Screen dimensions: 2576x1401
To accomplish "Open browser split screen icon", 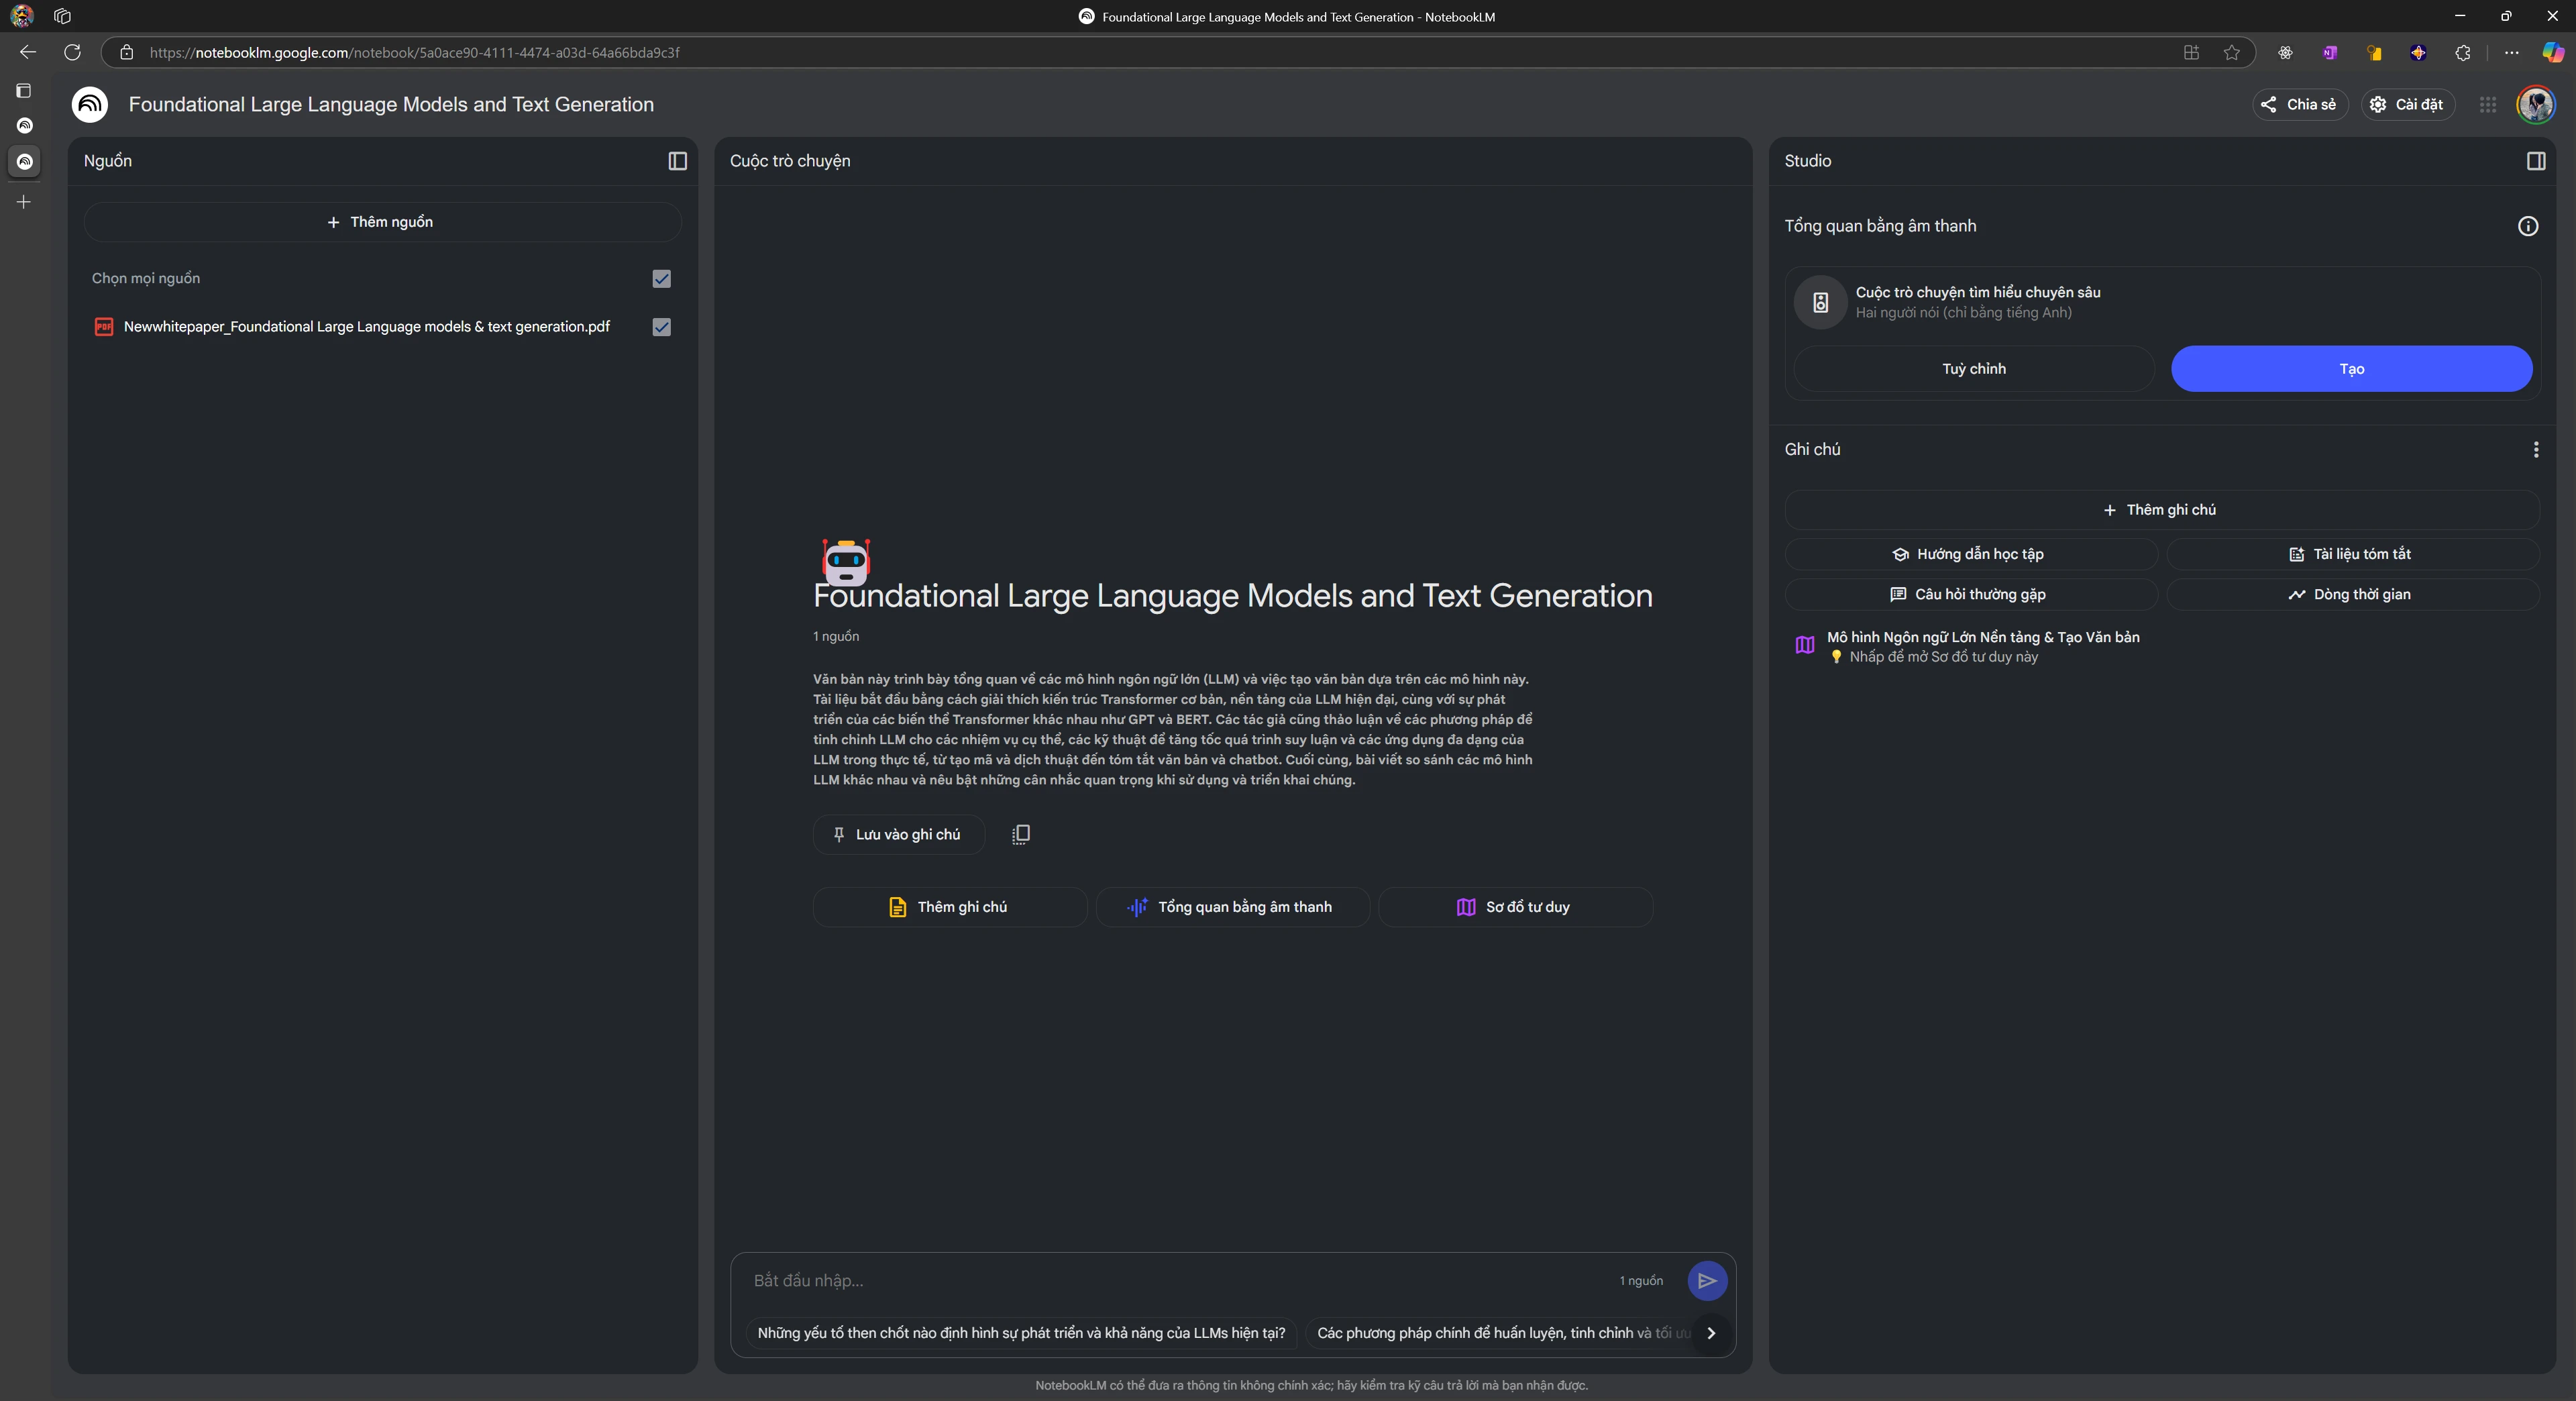I will (x=2191, y=52).
